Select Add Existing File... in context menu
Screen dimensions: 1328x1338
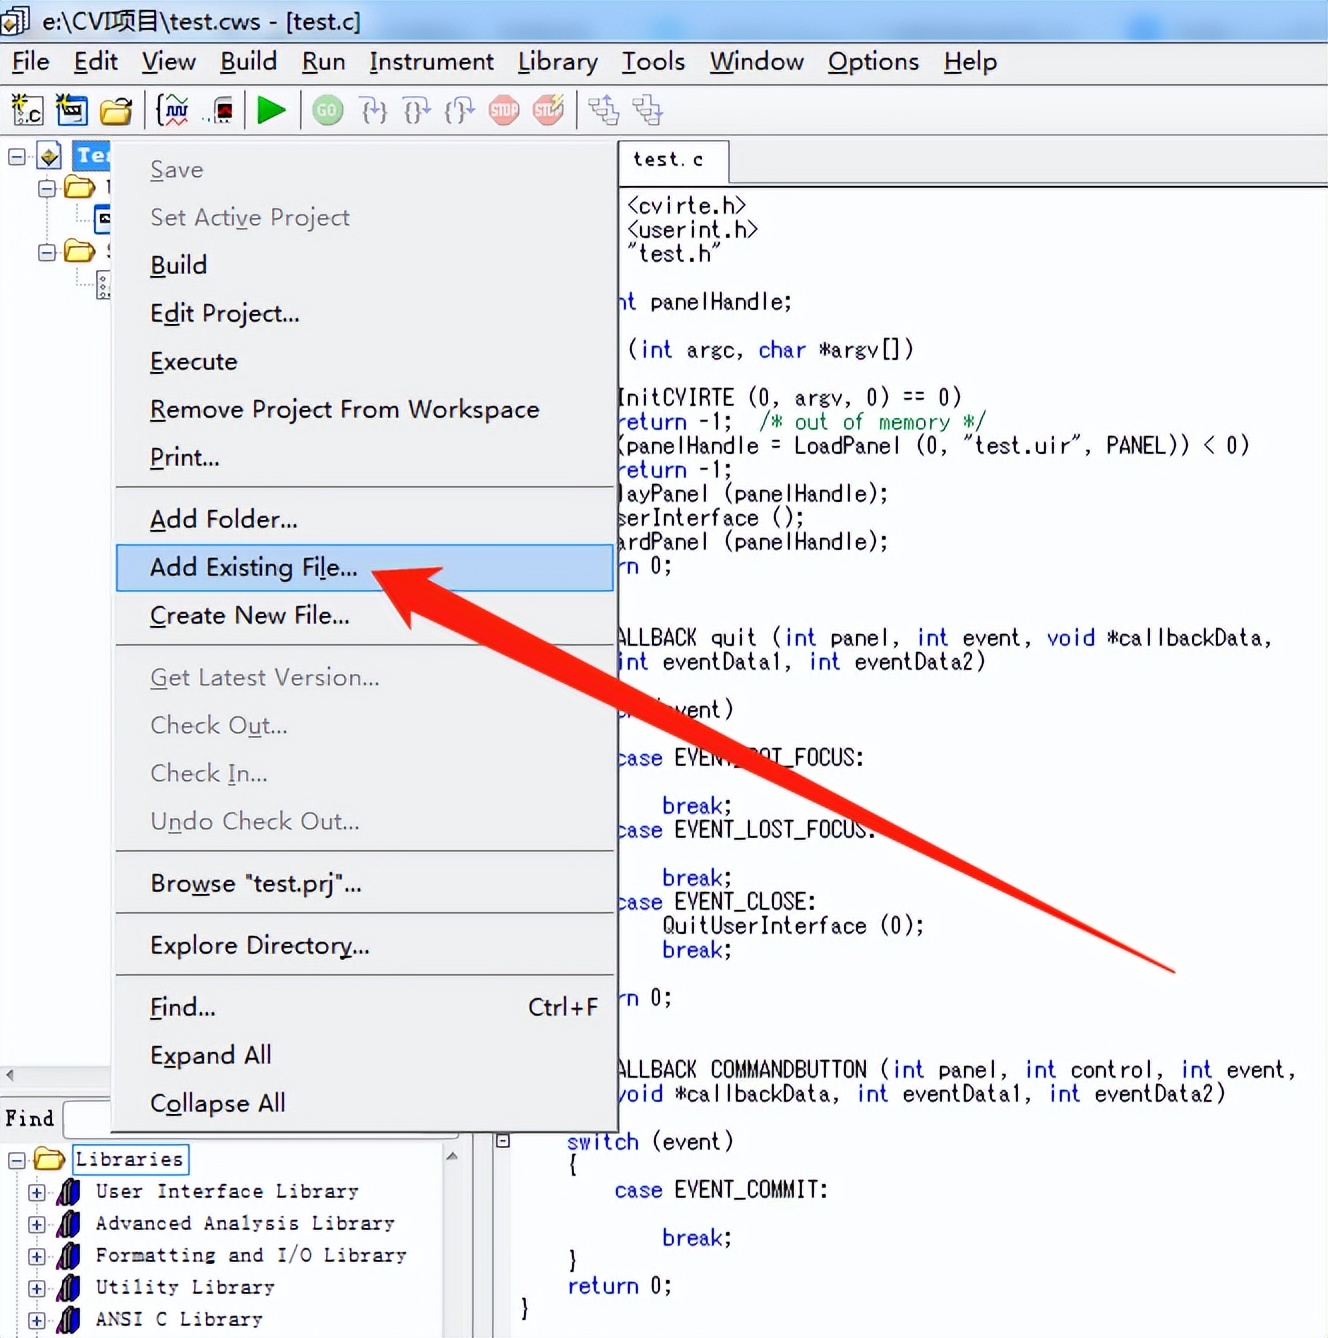pos(253,568)
